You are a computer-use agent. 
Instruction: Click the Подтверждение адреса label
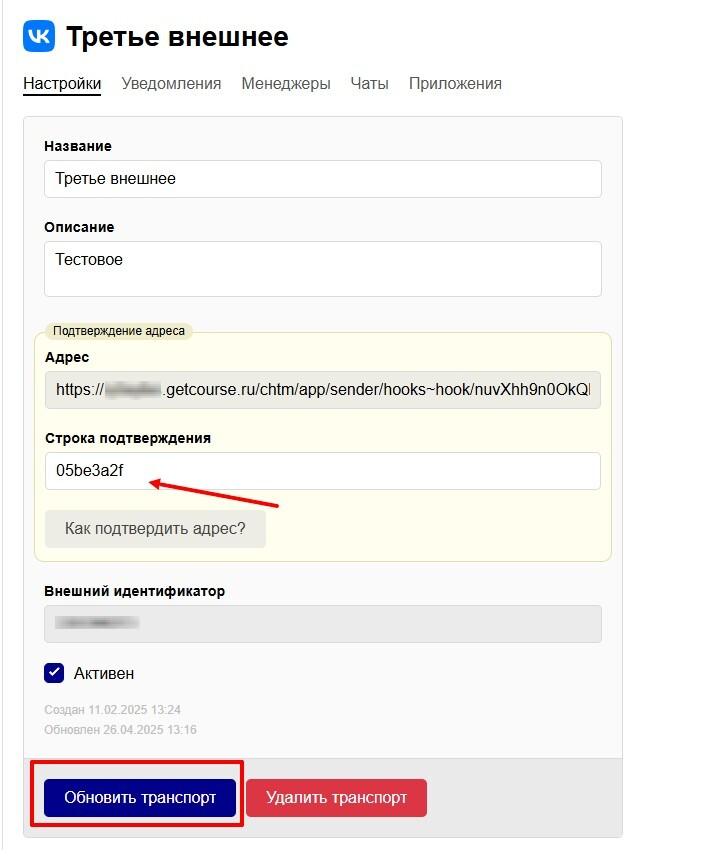tap(119, 331)
